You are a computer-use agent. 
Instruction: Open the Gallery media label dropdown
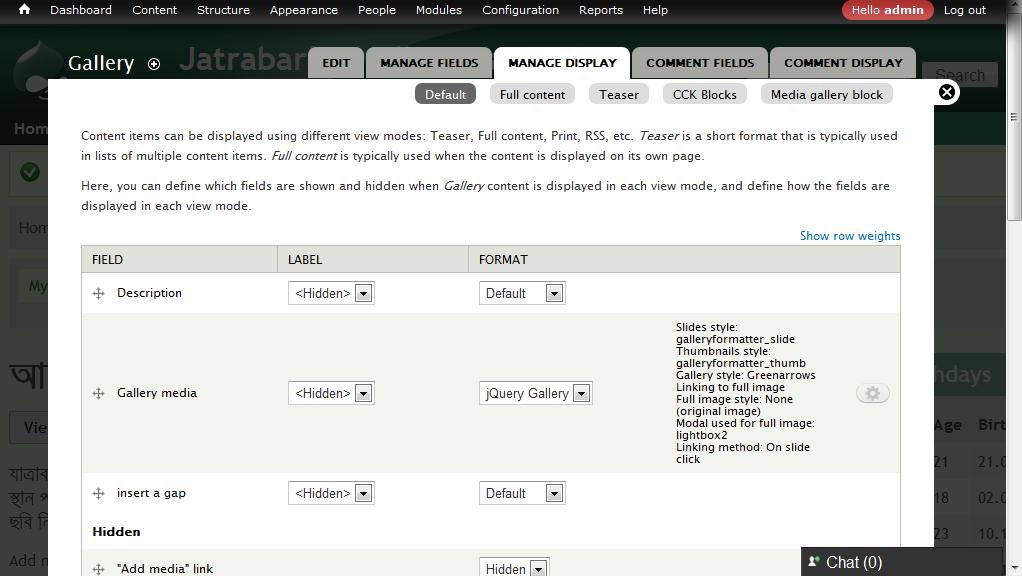click(331, 393)
